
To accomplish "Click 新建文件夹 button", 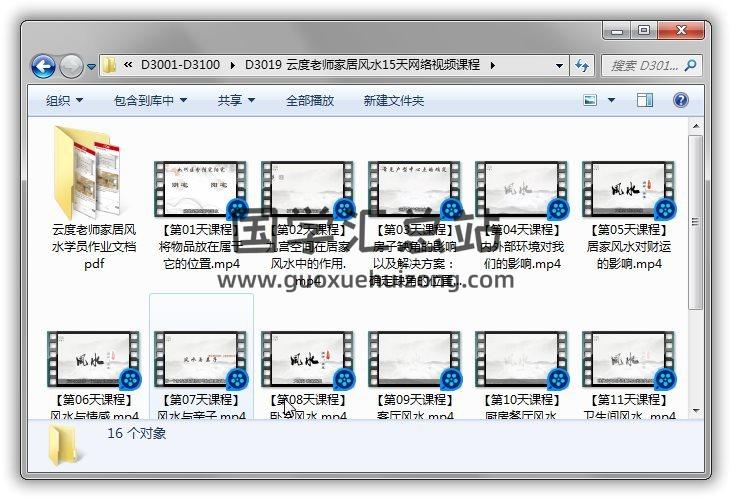I will pyautogui.click(x=394, y=100).
